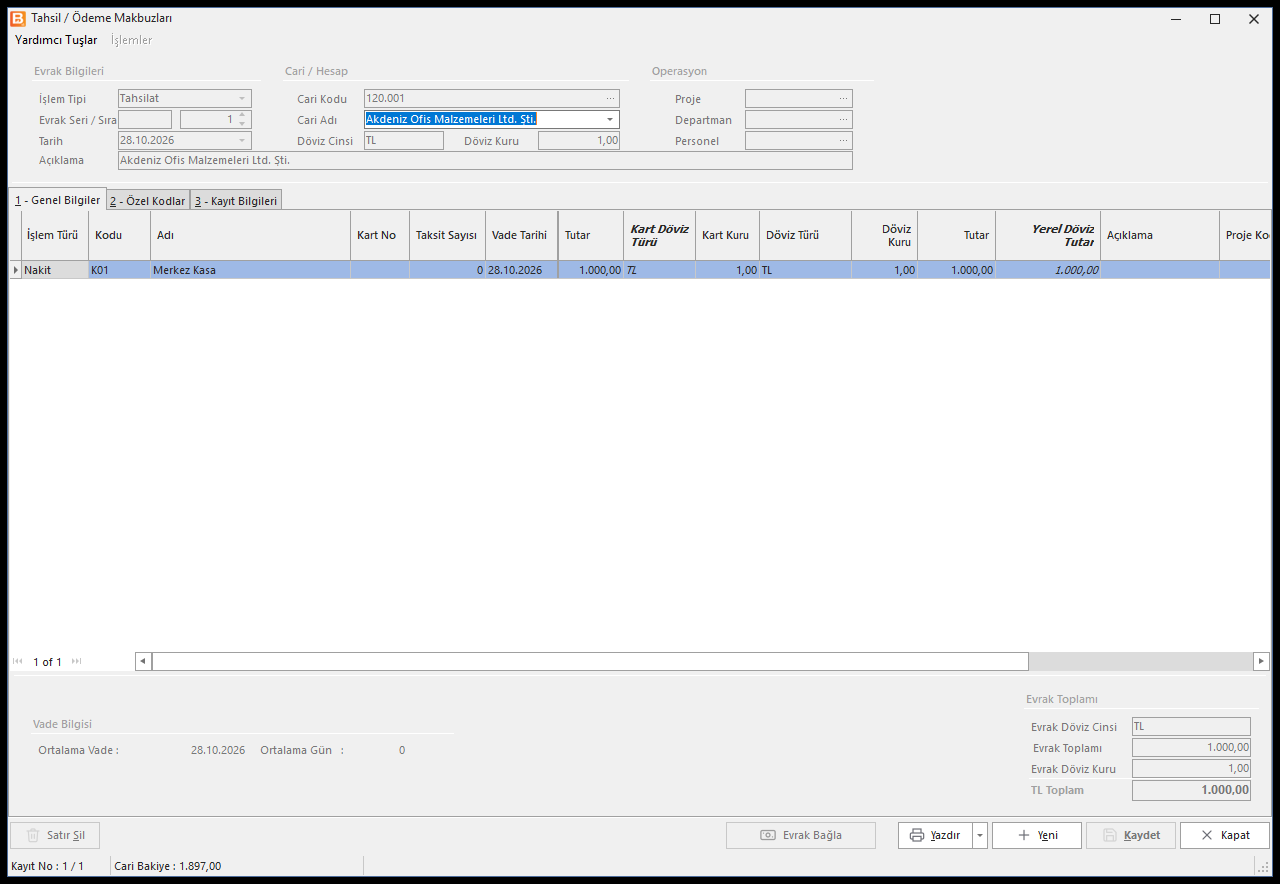1280x884 pixels.
Task: Click the grid scrollbar left arrow
Action: (x=143, y=661)
